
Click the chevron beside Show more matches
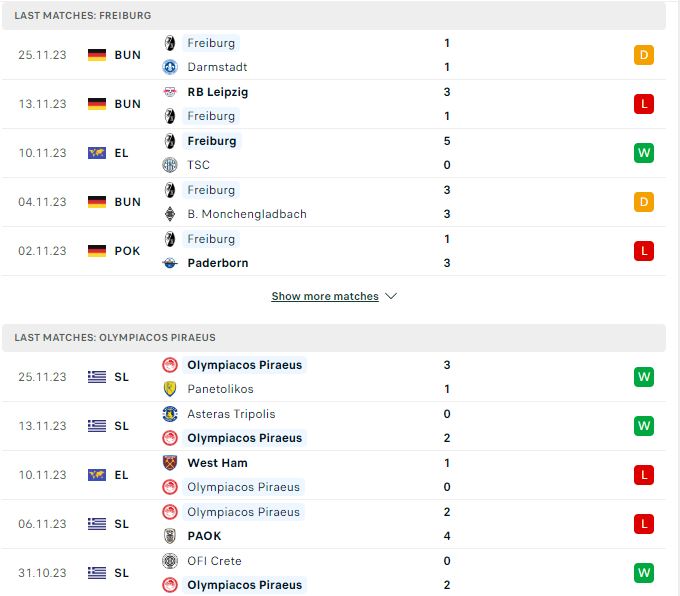[x=391, y=296]
